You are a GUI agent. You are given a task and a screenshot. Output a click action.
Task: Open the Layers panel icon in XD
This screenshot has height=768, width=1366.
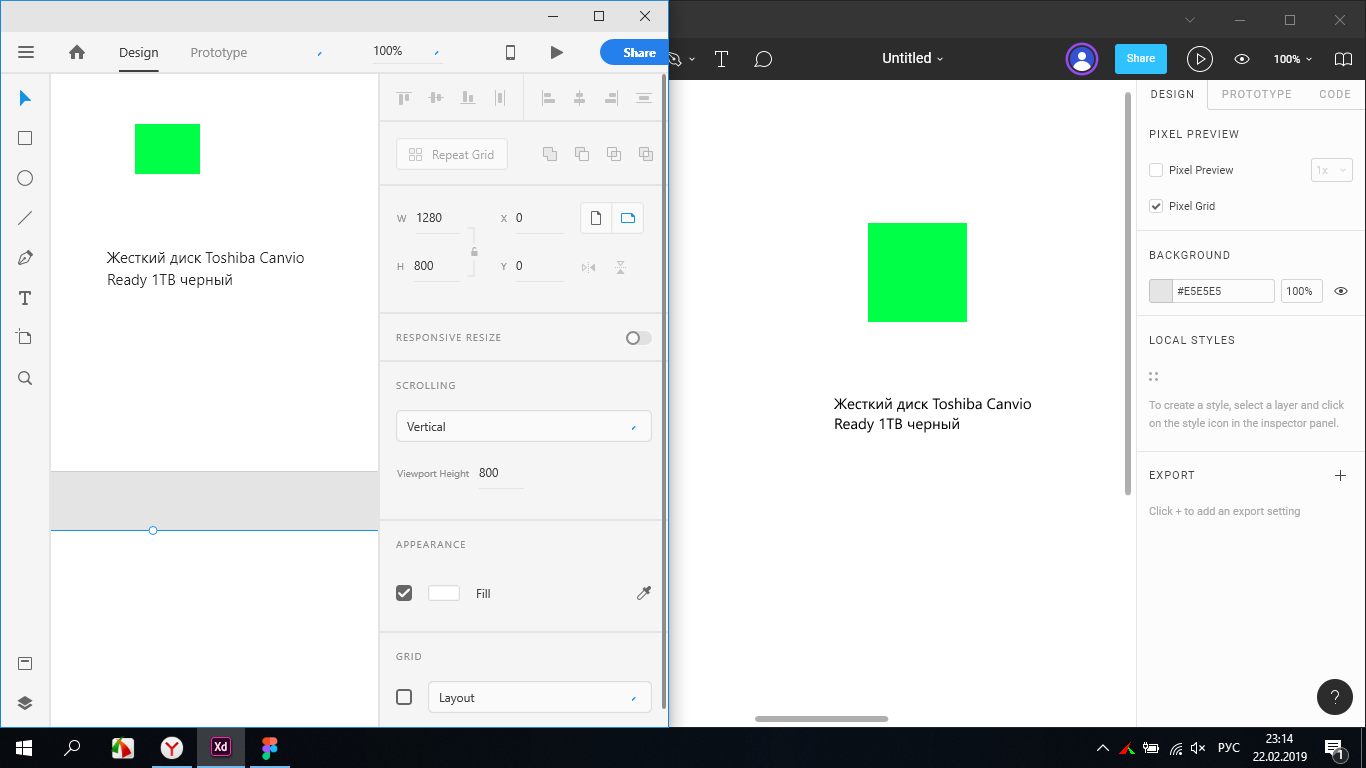(25, 703)
